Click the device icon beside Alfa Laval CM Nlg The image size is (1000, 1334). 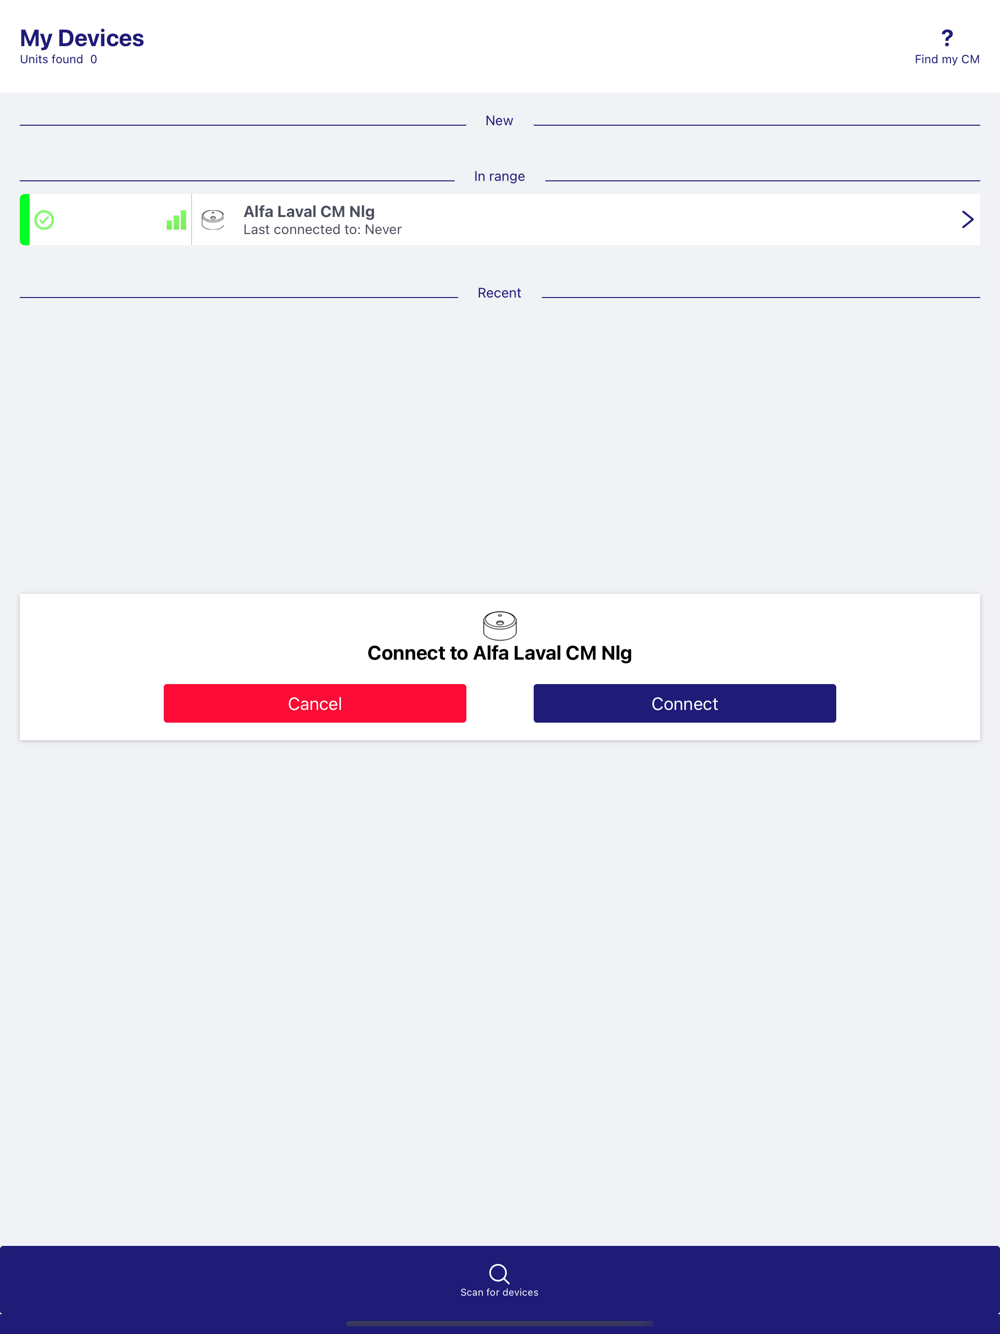point(213,220)
